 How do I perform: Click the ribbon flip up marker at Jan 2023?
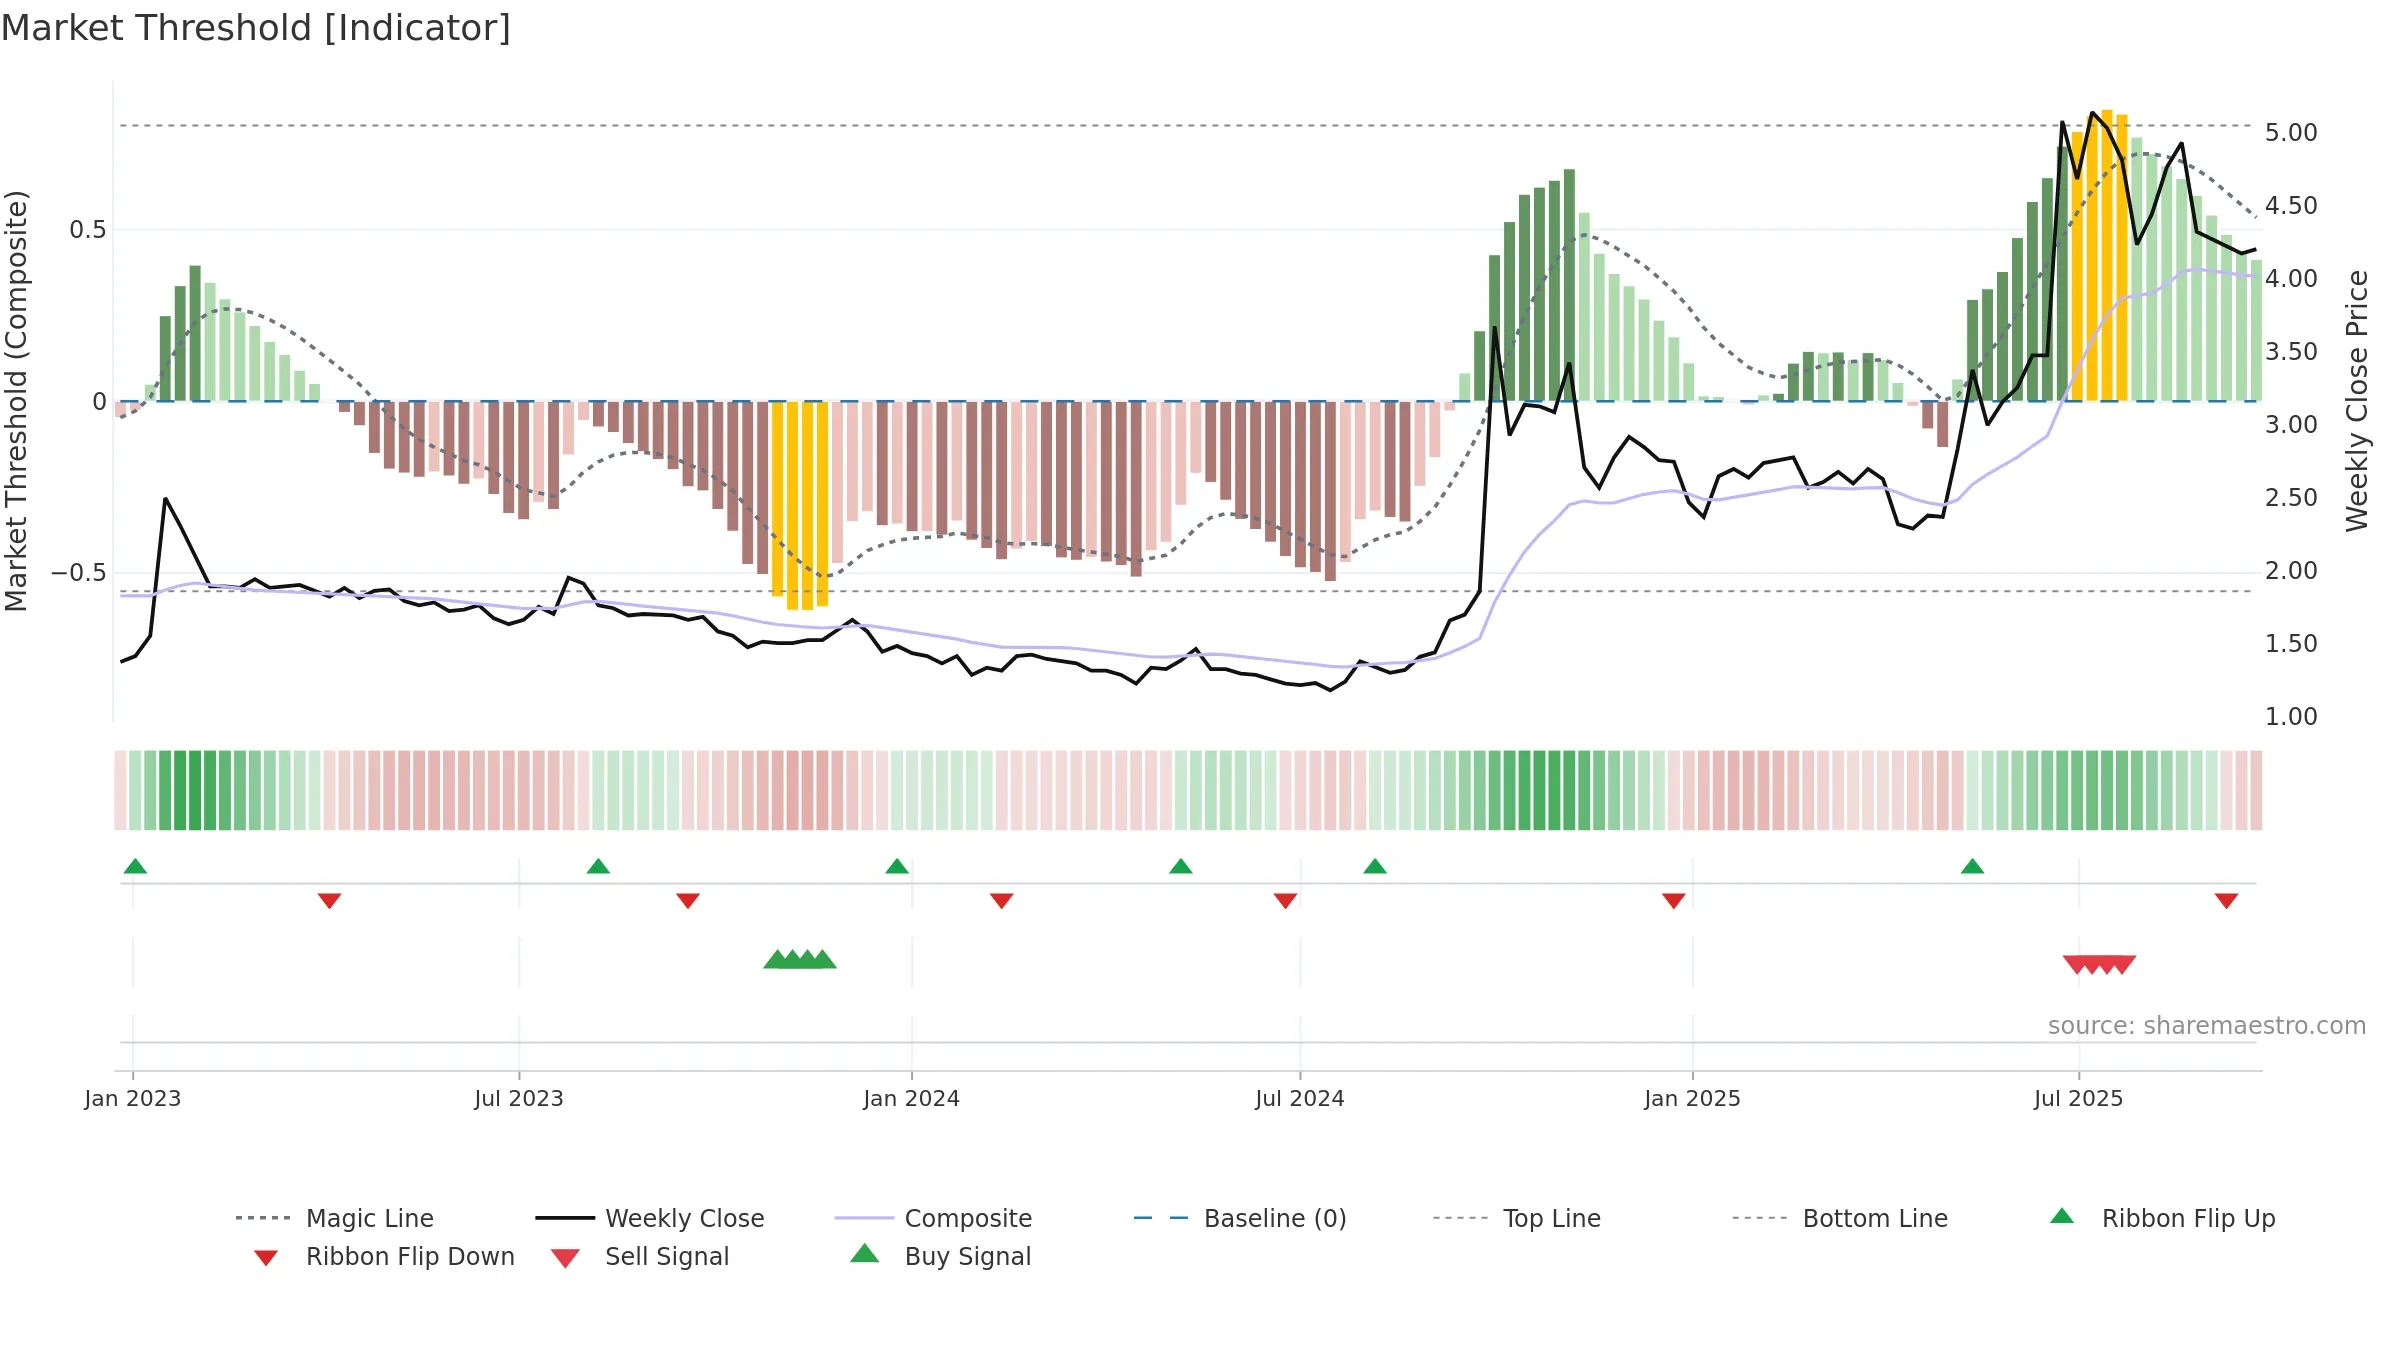point(135,866)
